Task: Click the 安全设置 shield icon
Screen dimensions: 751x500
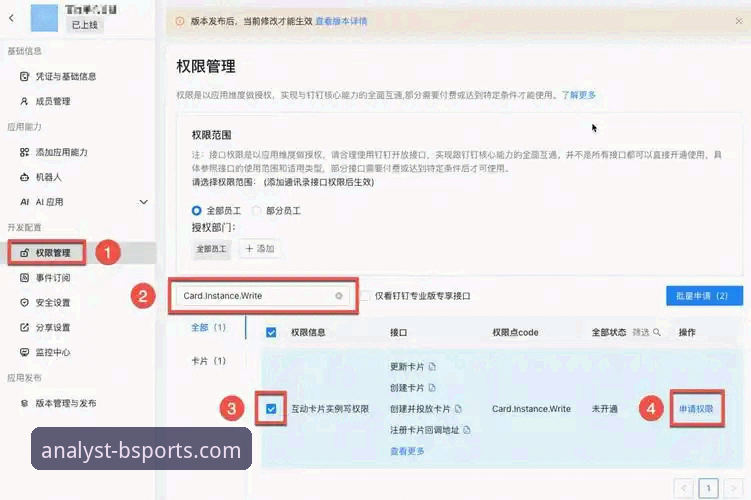Action: point(24,303)
